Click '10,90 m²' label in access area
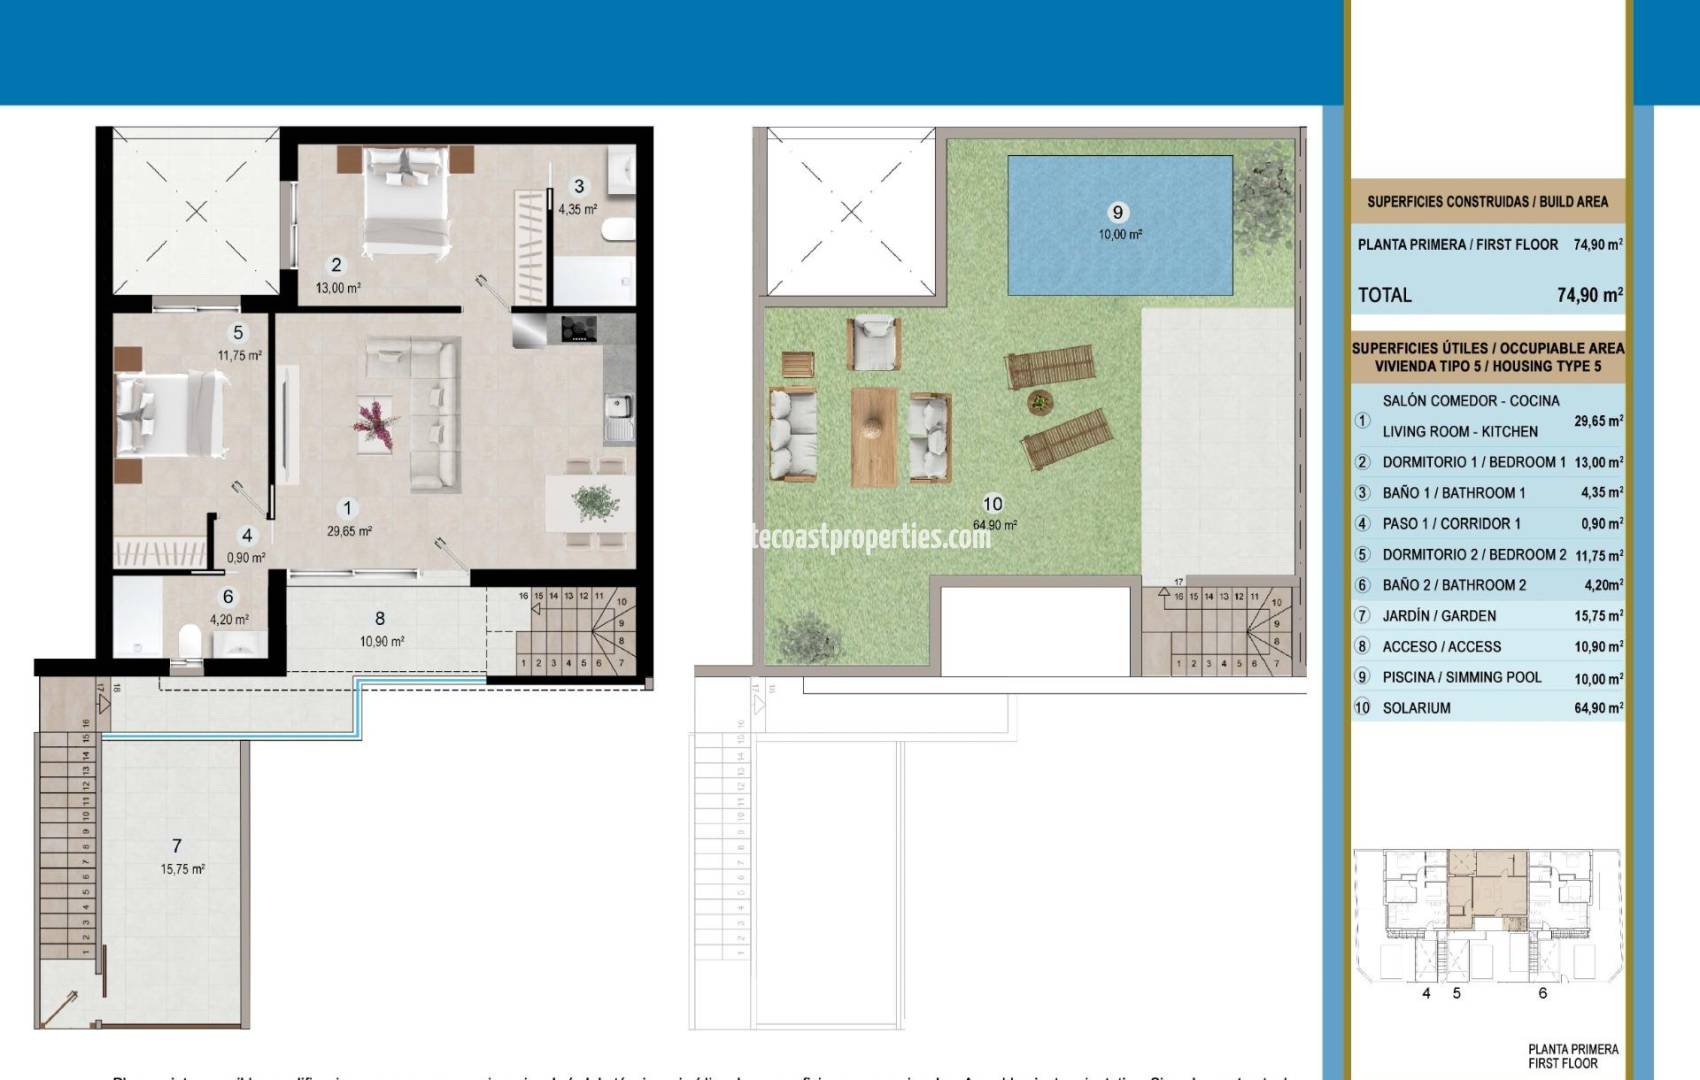Screen dimensions: 1700x1080 [381, 641]
